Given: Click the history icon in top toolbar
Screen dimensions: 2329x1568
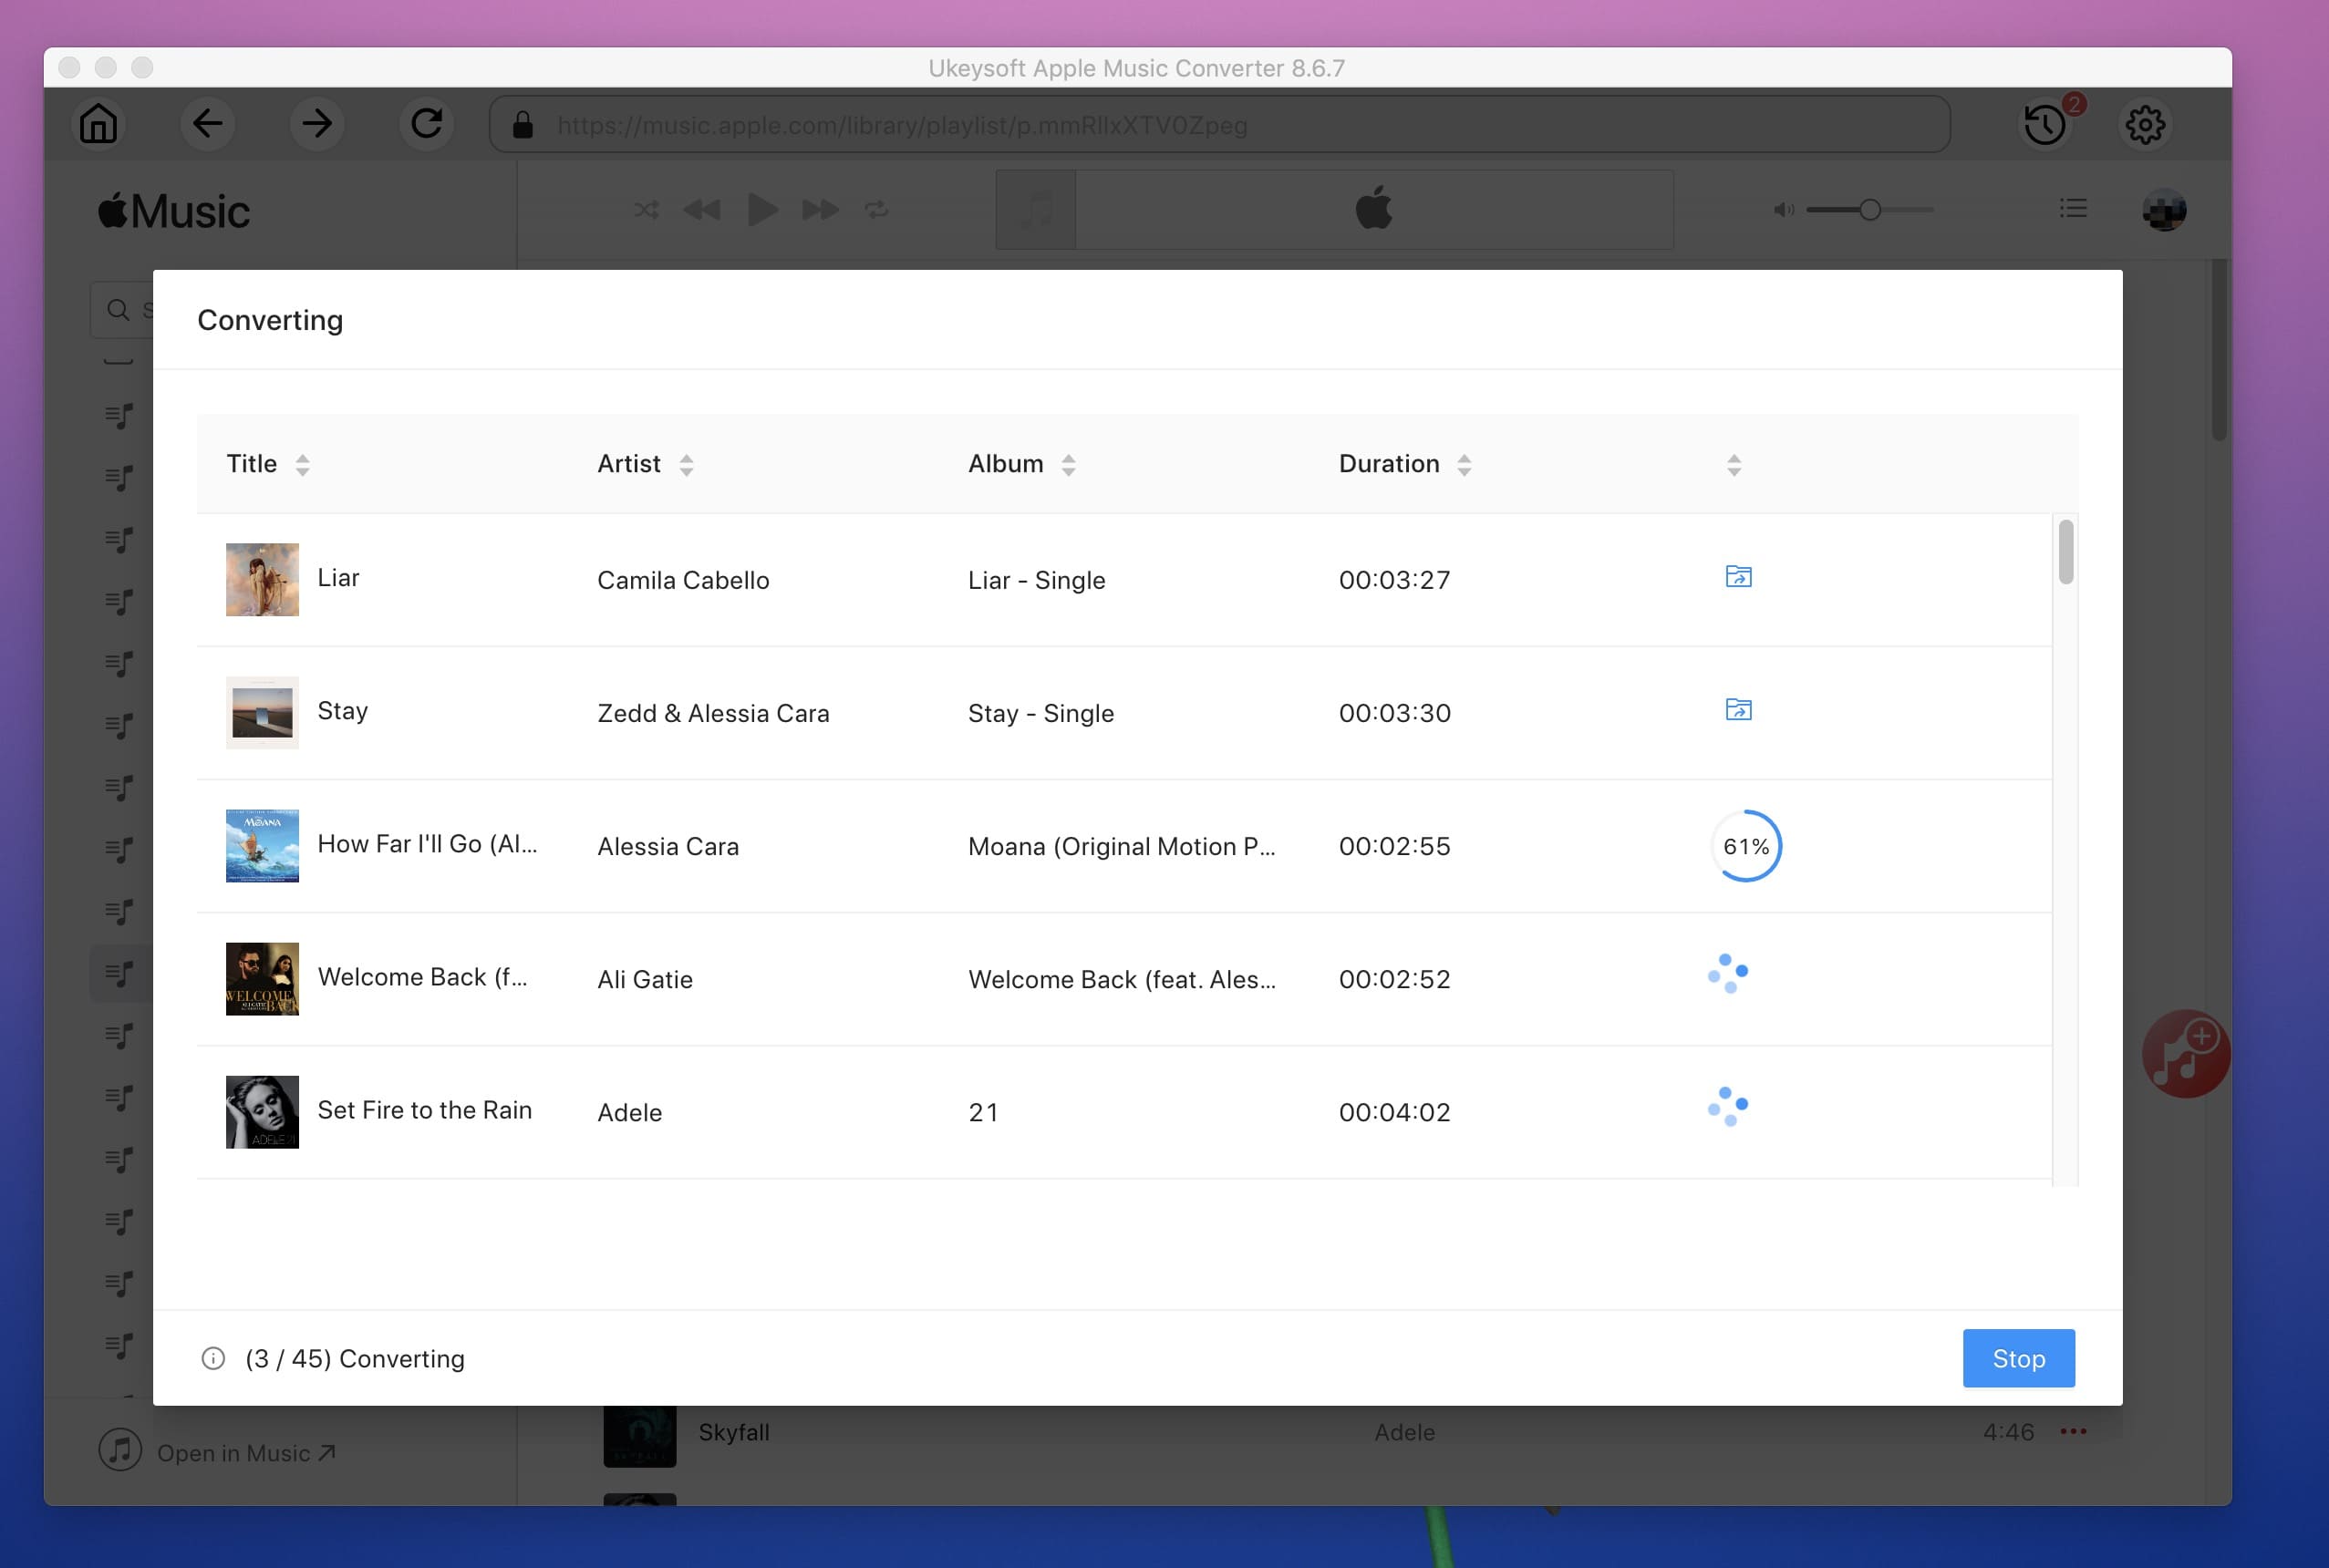Looking at the screenshot, I should 2044,122.
